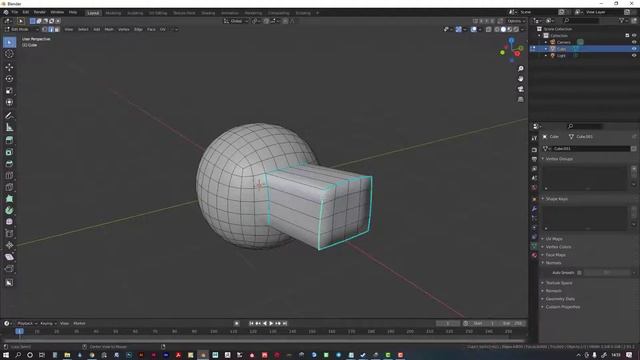Open the timeline Playback menu
This screenshot has width=640, height=360.
coord(27,323)
